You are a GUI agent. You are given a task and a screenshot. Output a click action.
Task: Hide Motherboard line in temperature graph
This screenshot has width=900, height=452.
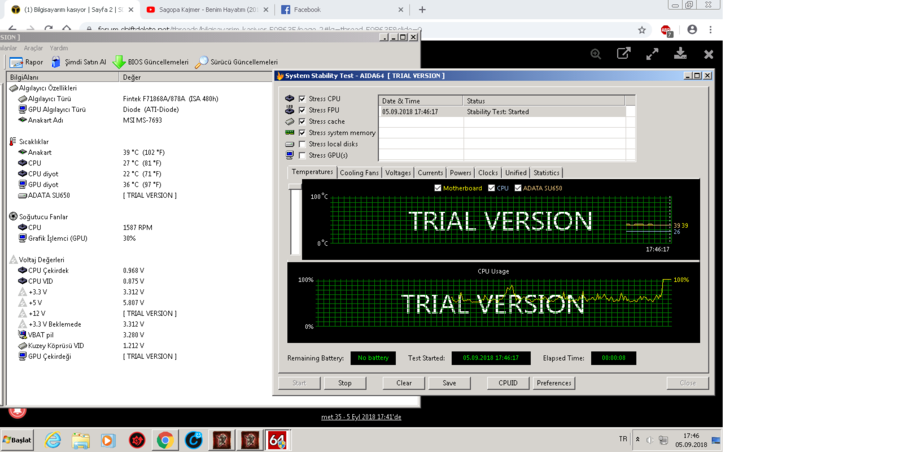point(438,188)
